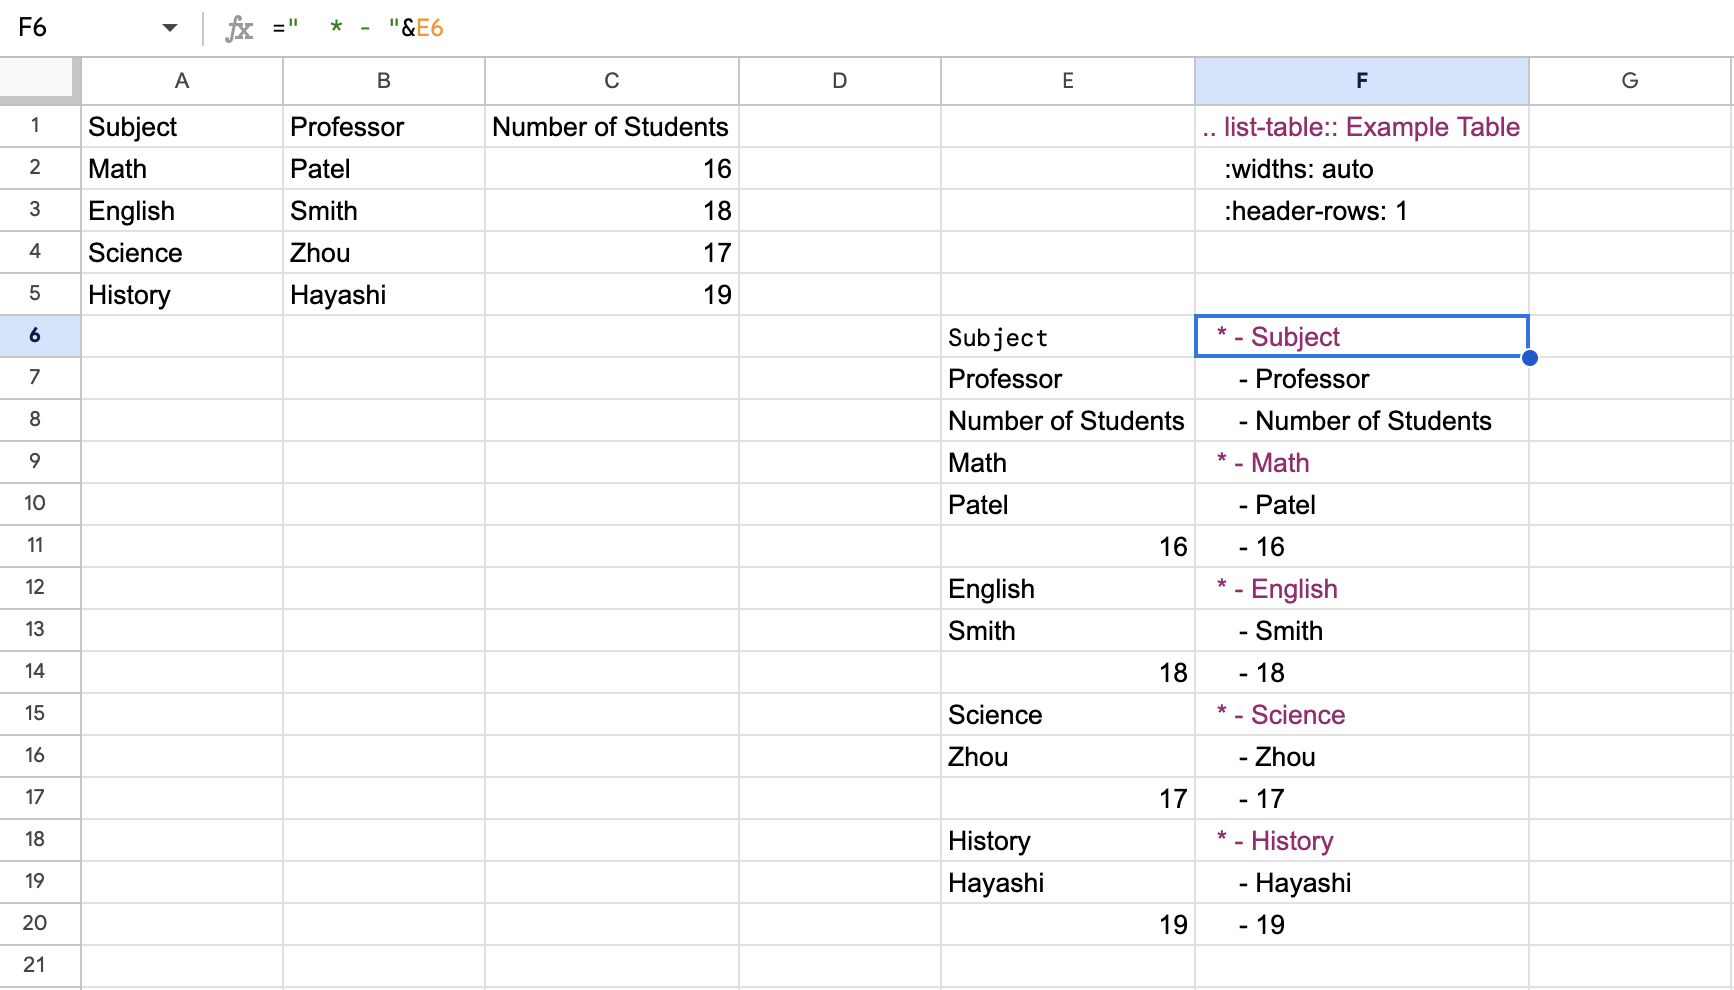Image resolution: width=1734 pixels, height=990 pixels.
Task: Select cell F6 '* - Subject'
Action: (1362, 337)
